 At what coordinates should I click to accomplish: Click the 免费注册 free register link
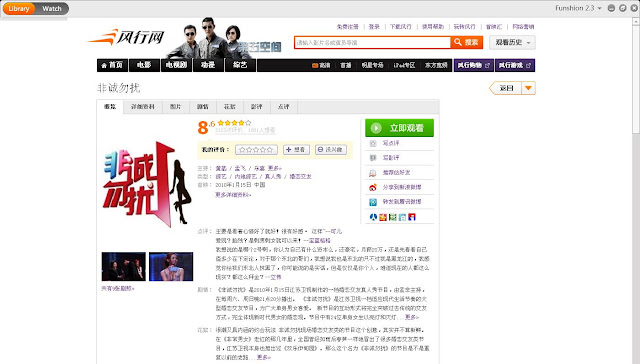pyautogui.click(x=347, y=27)
